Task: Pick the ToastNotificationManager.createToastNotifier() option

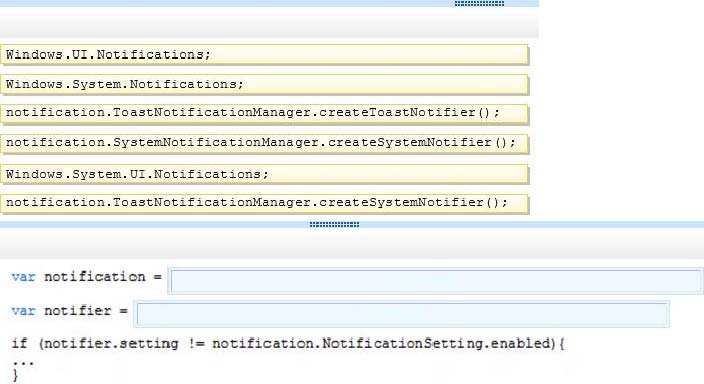Action: (264, 115)
